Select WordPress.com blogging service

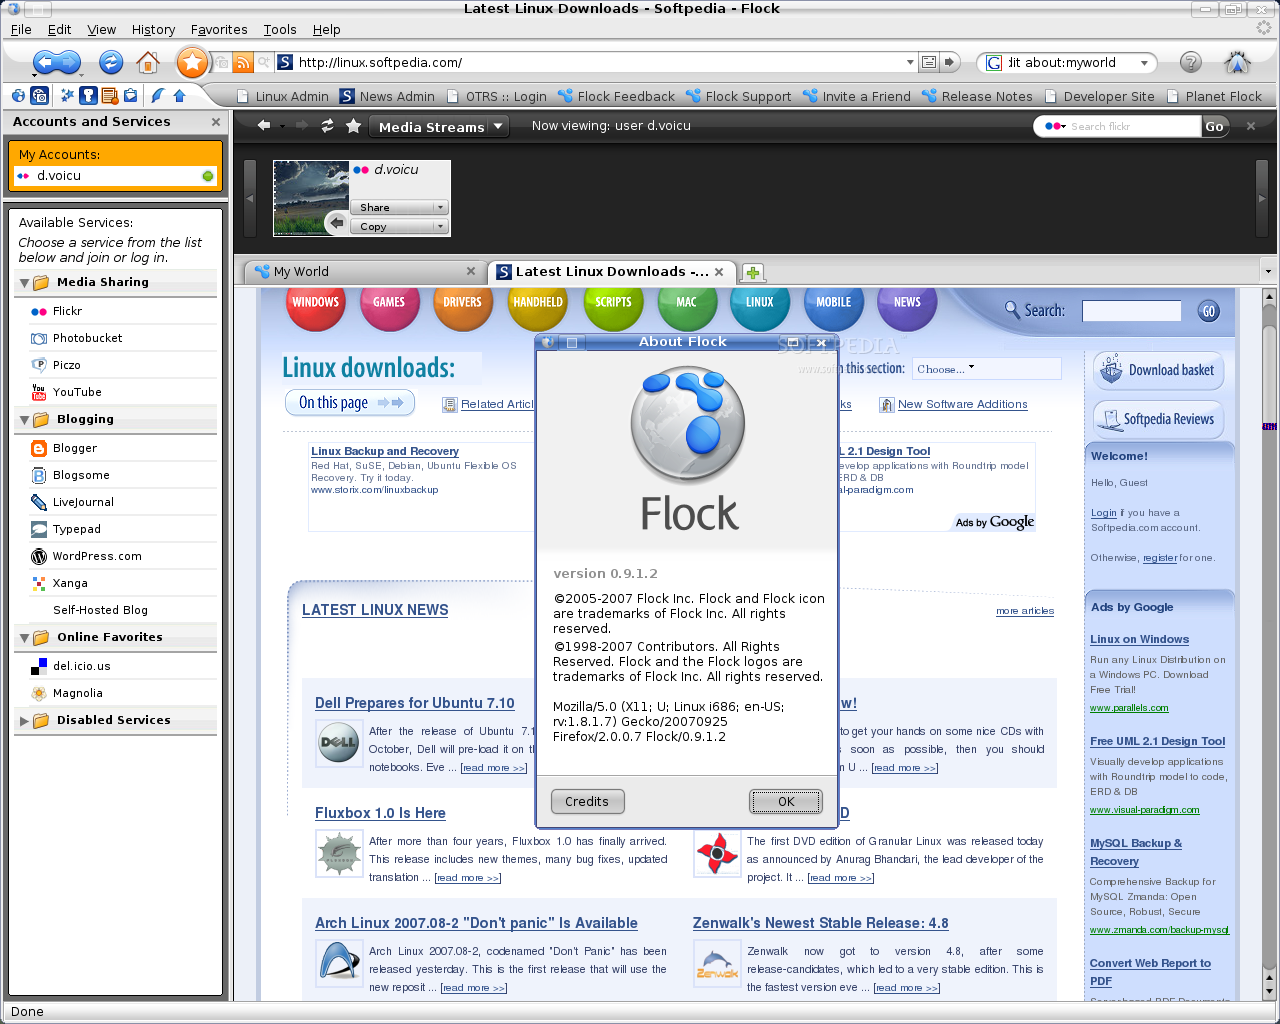(124, 557)
